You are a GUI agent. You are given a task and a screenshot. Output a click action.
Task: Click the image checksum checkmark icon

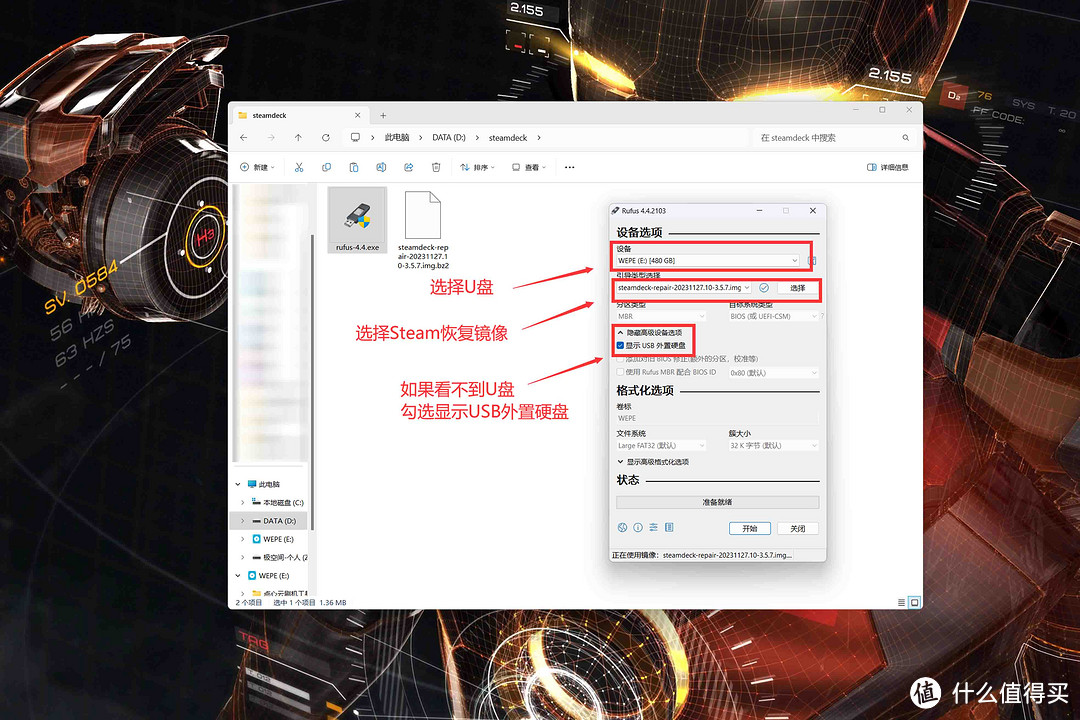click(x=764, y=288)
